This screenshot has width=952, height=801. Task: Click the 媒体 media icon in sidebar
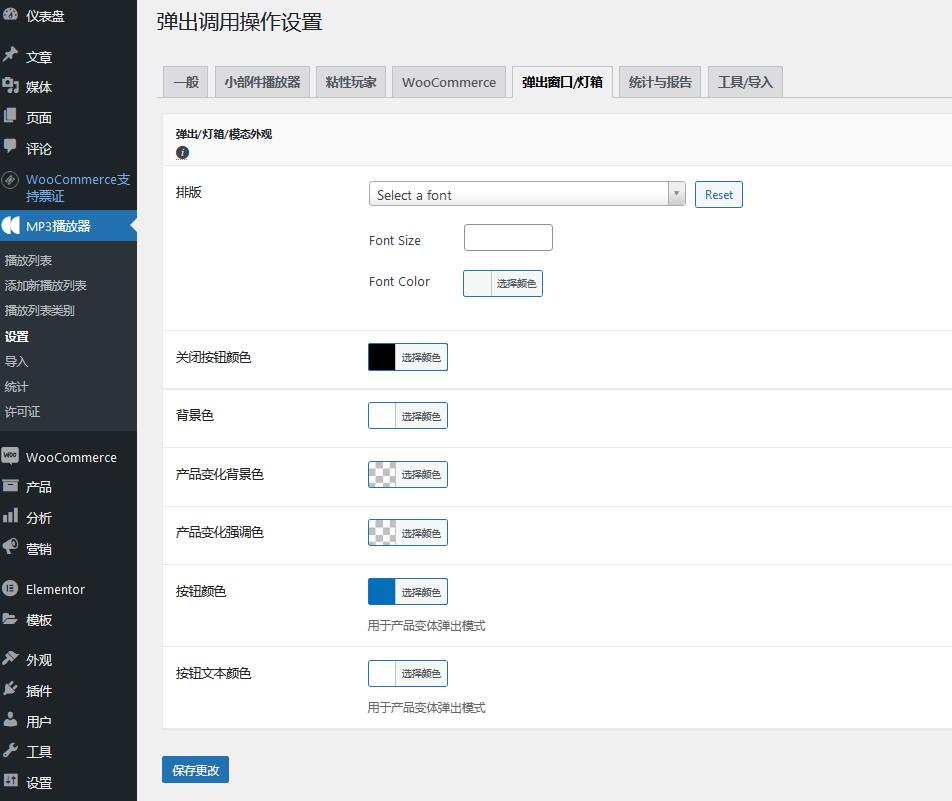click(x=10, y=86)
